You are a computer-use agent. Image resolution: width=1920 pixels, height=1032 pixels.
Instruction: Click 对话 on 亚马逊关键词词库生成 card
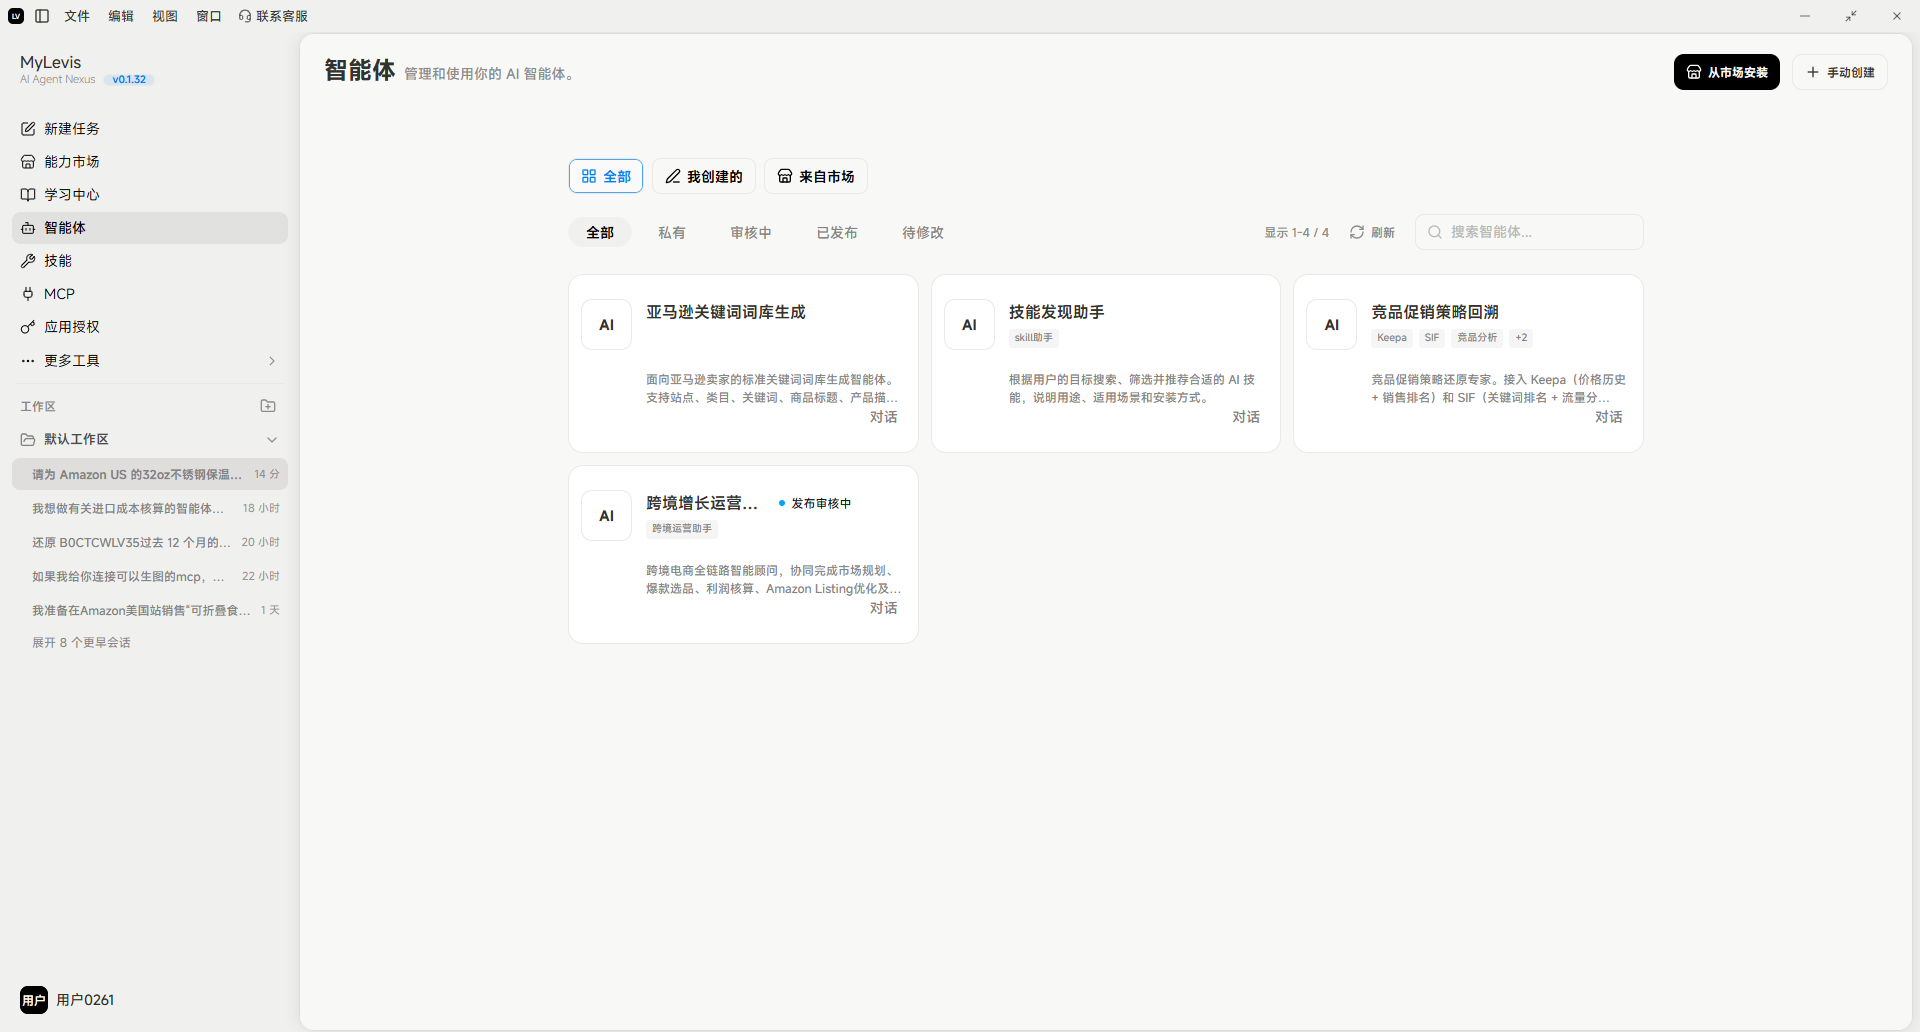coord(883,417)
